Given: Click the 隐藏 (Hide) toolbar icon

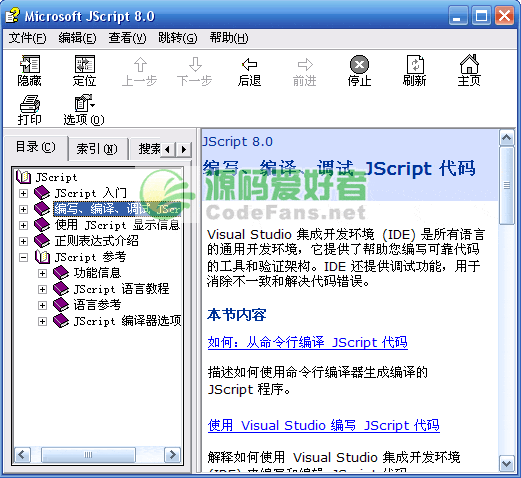Looking at the screenshot, I should point(30,64).
